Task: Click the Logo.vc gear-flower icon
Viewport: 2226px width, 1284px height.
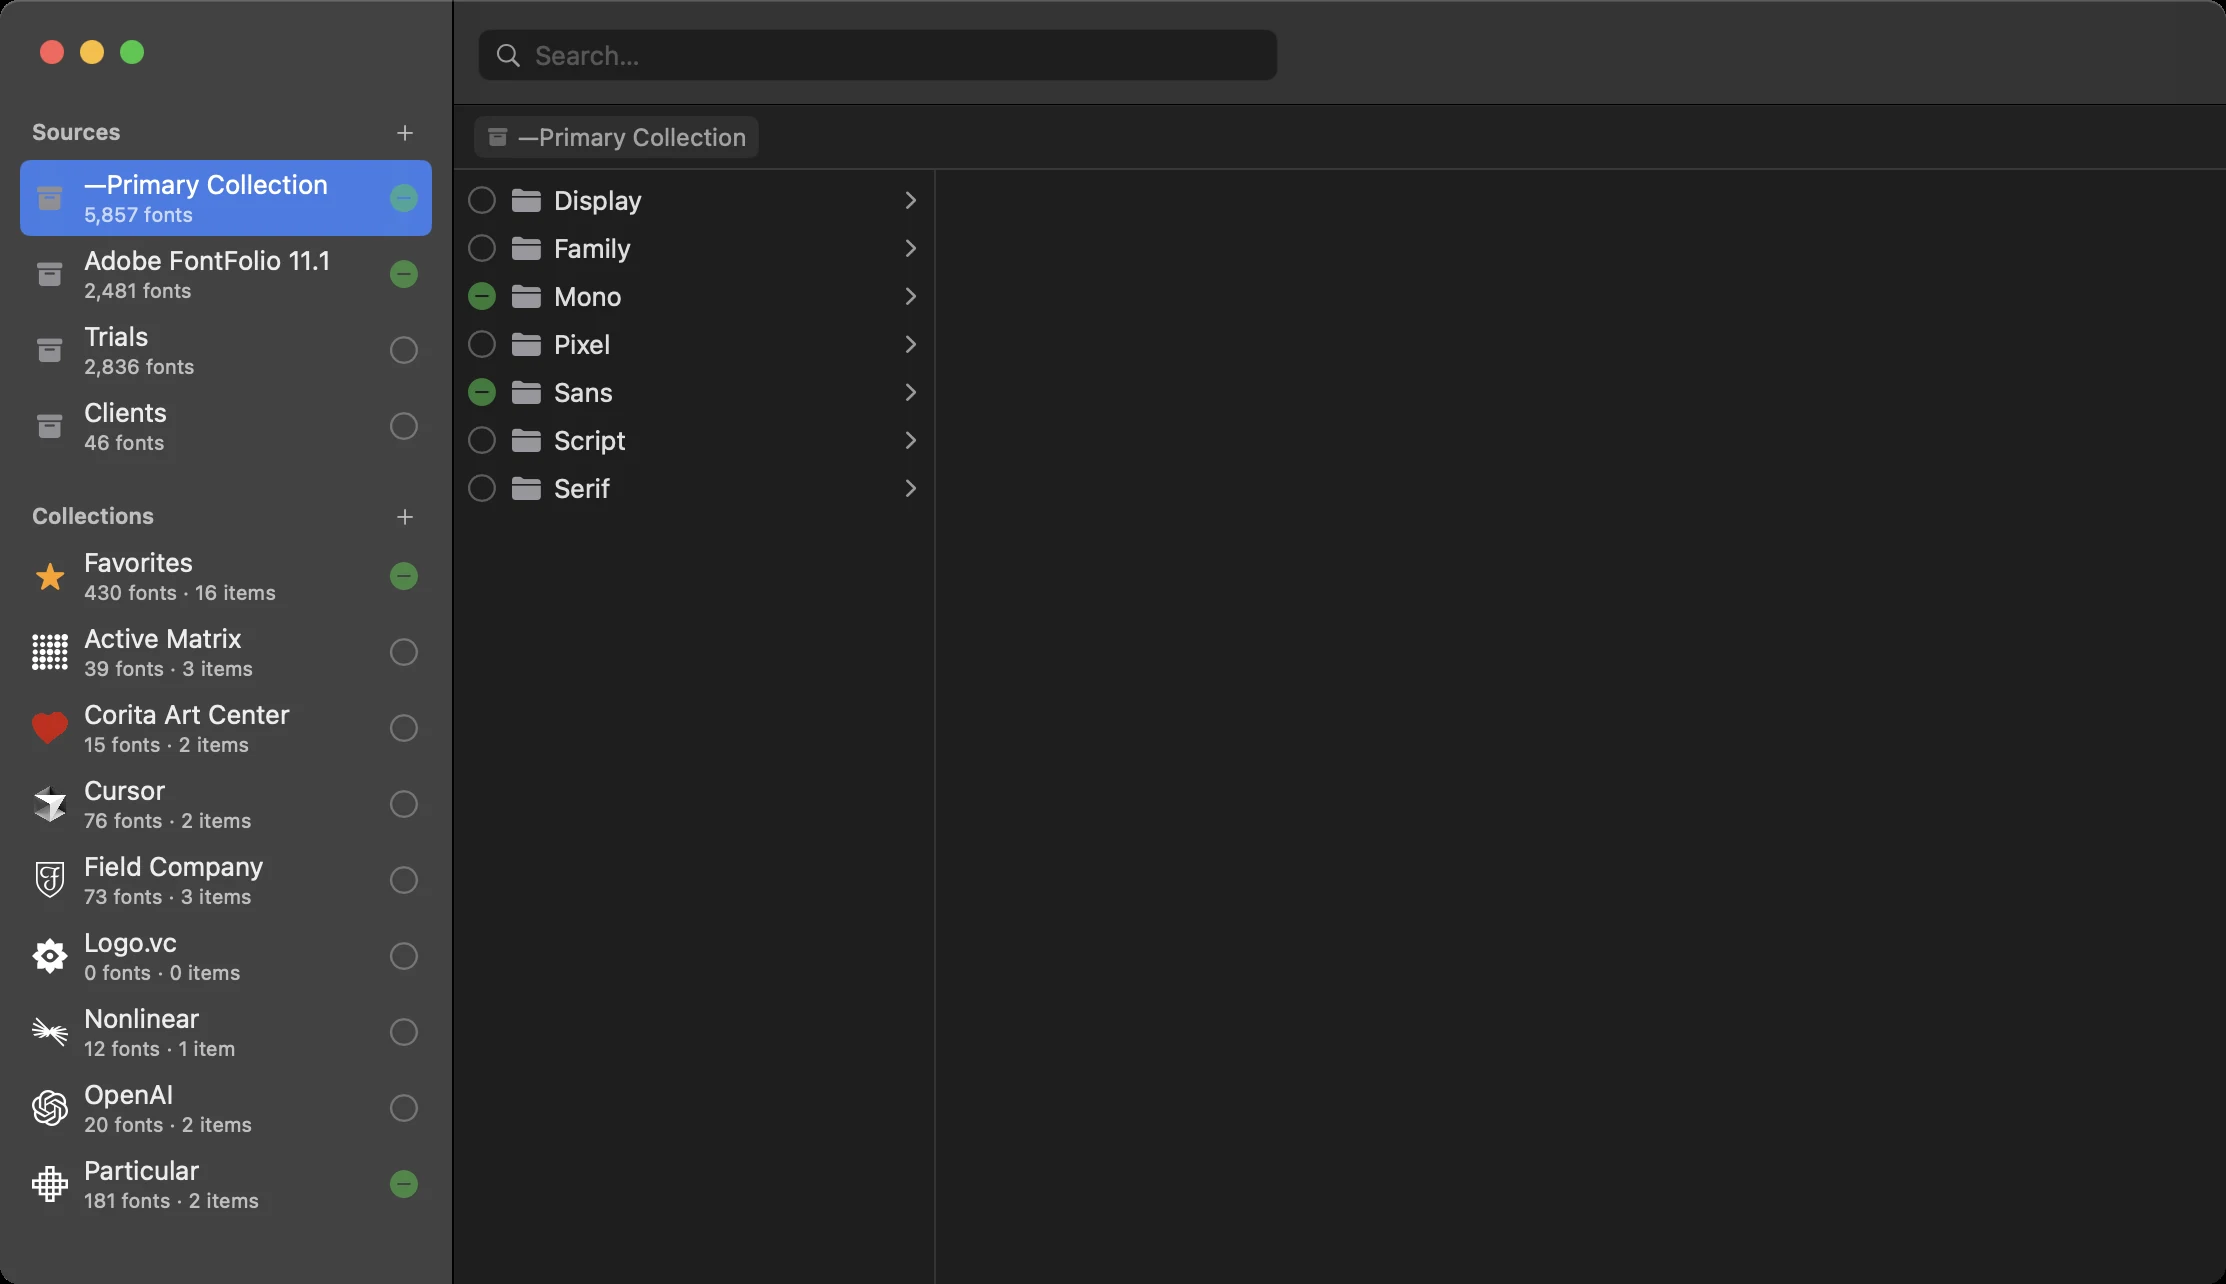Action: tap(49, 956)
